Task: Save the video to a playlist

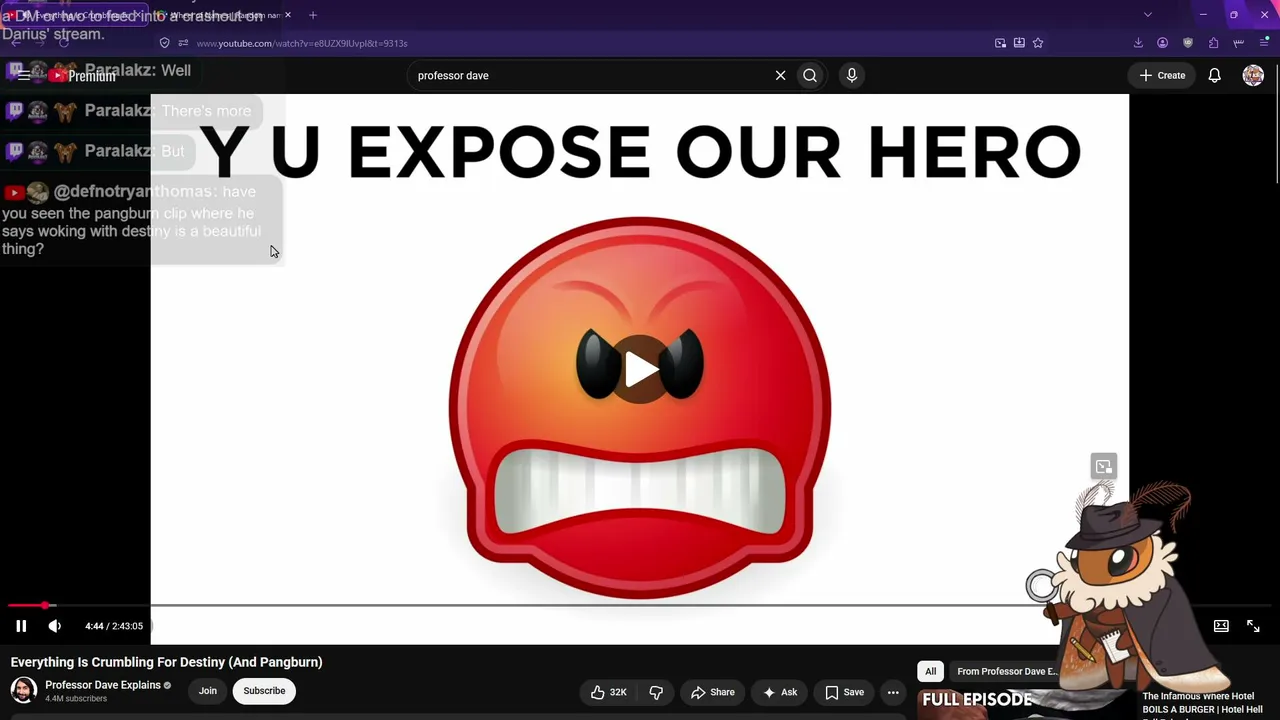Action: point(845,692)
